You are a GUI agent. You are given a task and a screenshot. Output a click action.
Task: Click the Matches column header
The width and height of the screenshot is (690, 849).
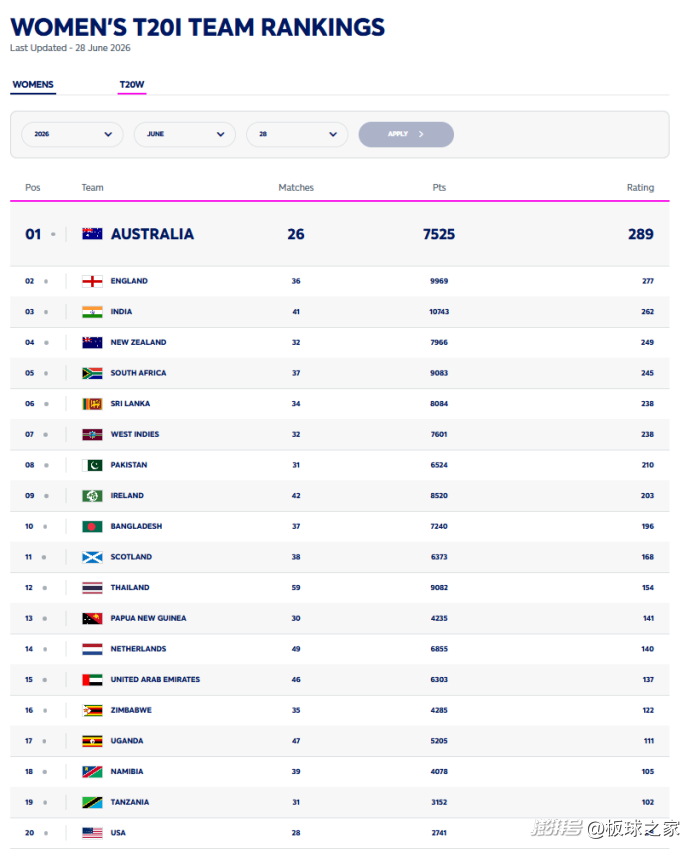pyautogui.click(x=296, y=187)
